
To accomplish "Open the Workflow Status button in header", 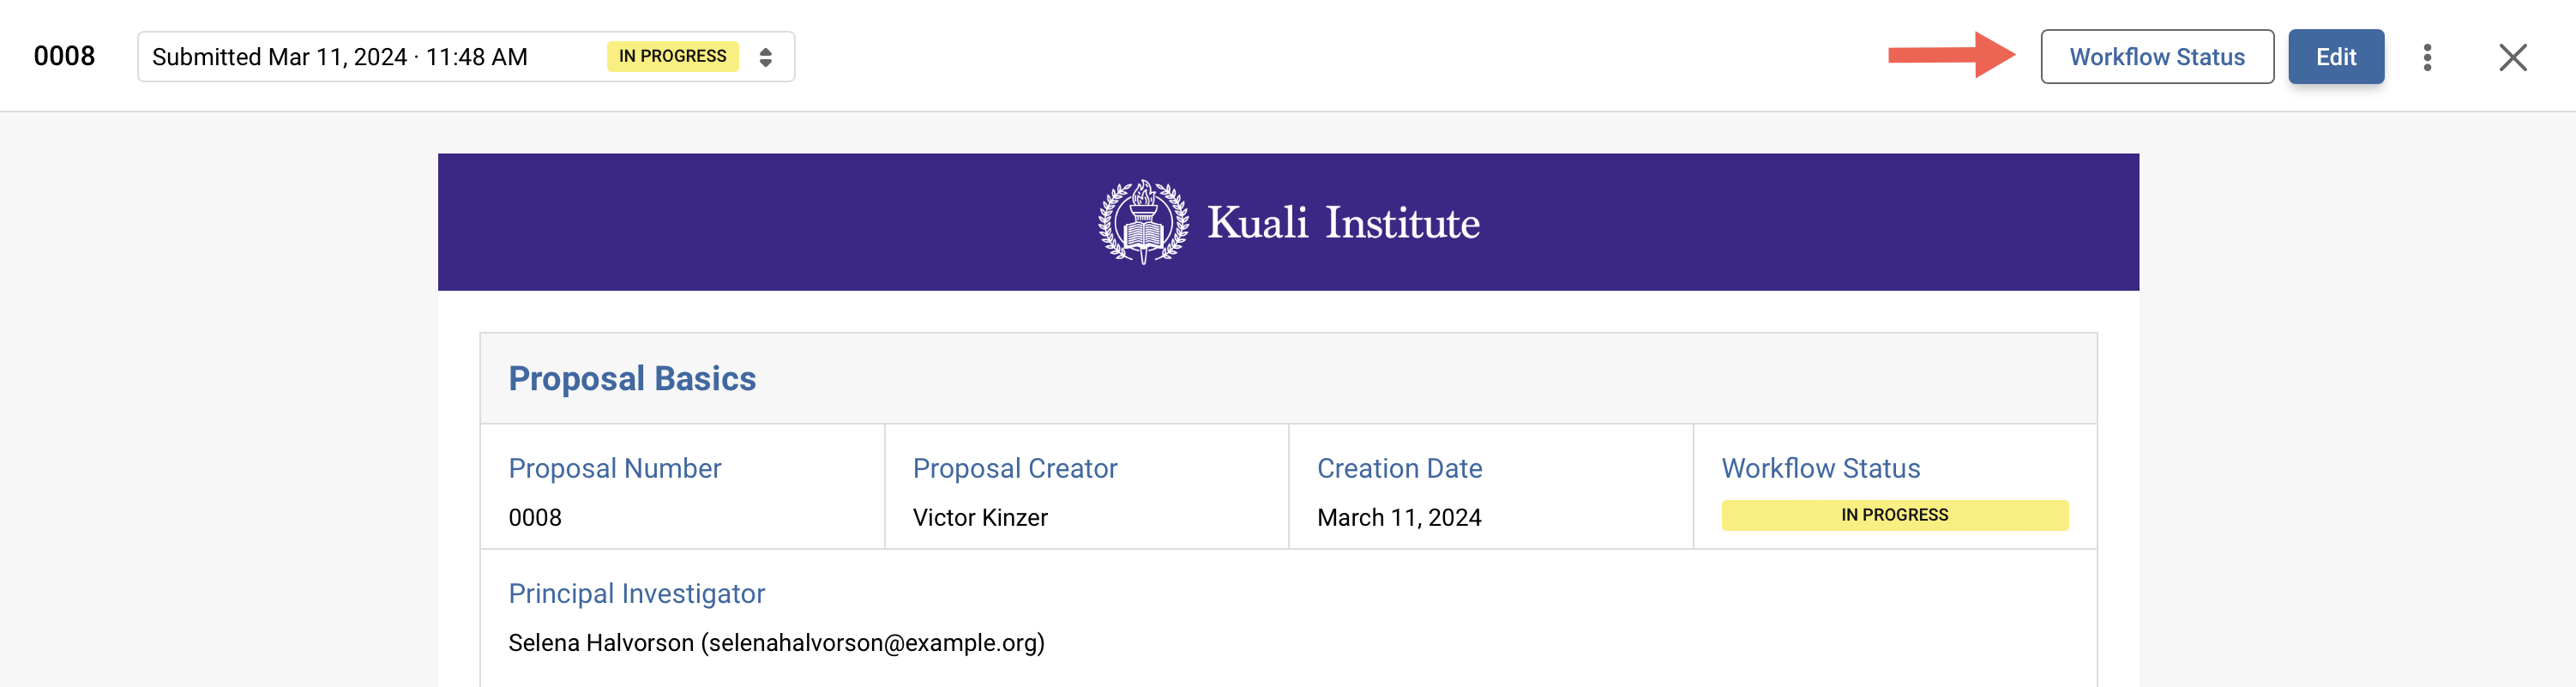I will pos(2156,57).
